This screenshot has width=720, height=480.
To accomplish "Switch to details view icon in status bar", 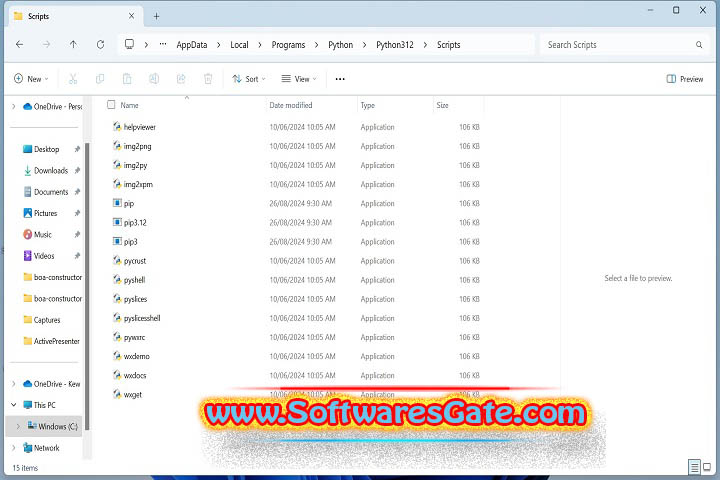I will click(694, 467).
